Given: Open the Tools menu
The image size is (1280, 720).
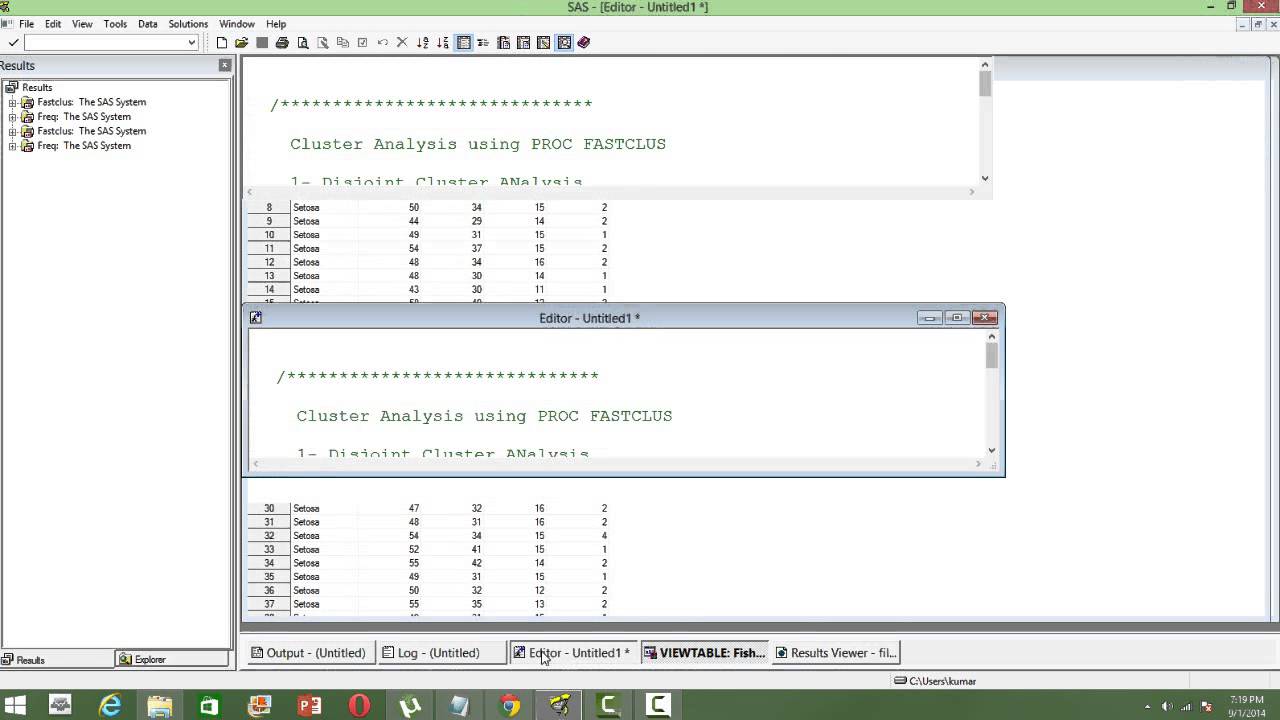Looking at the screenshot, I should point(115,24).
